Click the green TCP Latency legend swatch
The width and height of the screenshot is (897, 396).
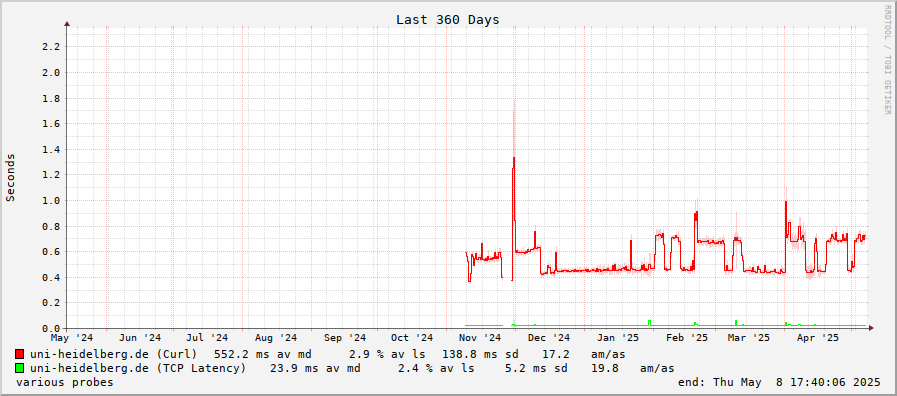tap(20, 368)
